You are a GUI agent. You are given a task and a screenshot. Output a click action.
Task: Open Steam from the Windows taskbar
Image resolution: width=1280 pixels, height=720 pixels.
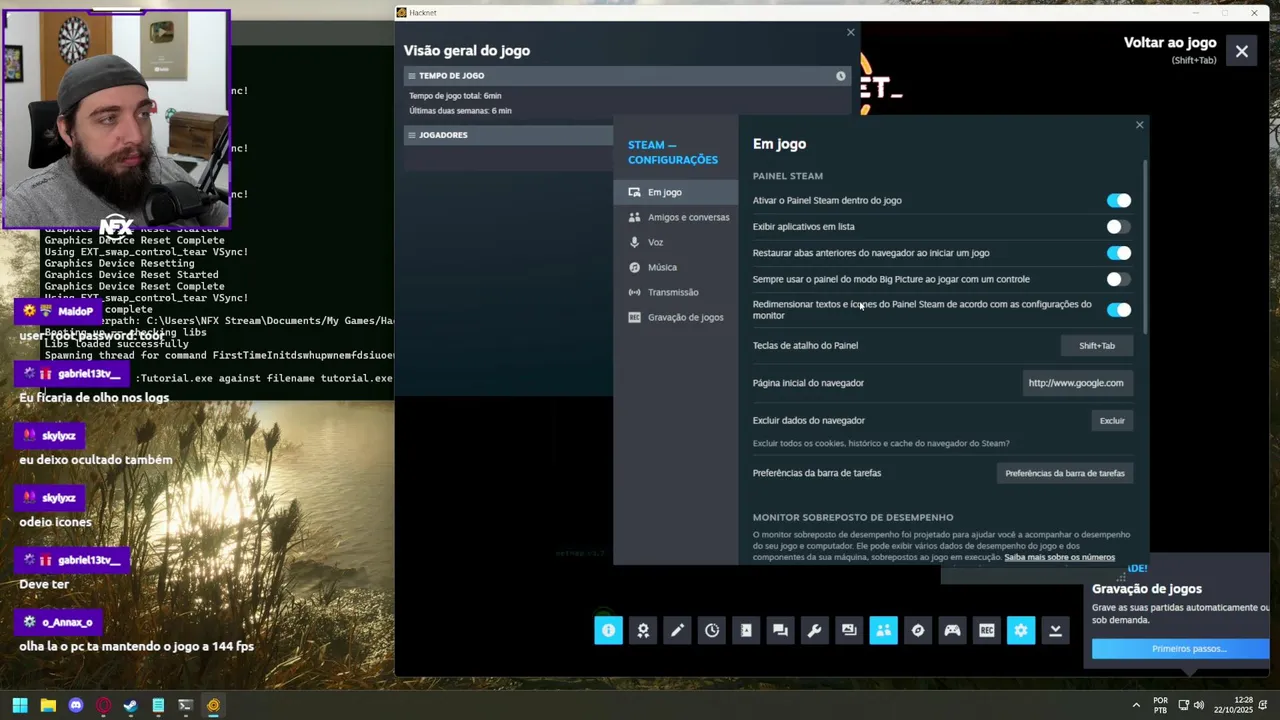(130, 705)
